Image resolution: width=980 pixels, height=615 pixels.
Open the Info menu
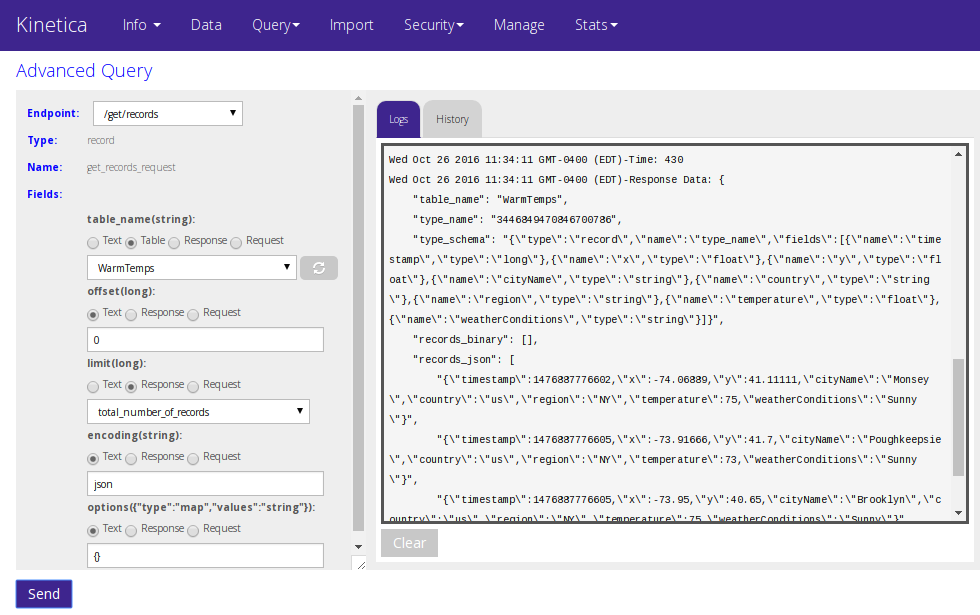(x=141, y=25)
